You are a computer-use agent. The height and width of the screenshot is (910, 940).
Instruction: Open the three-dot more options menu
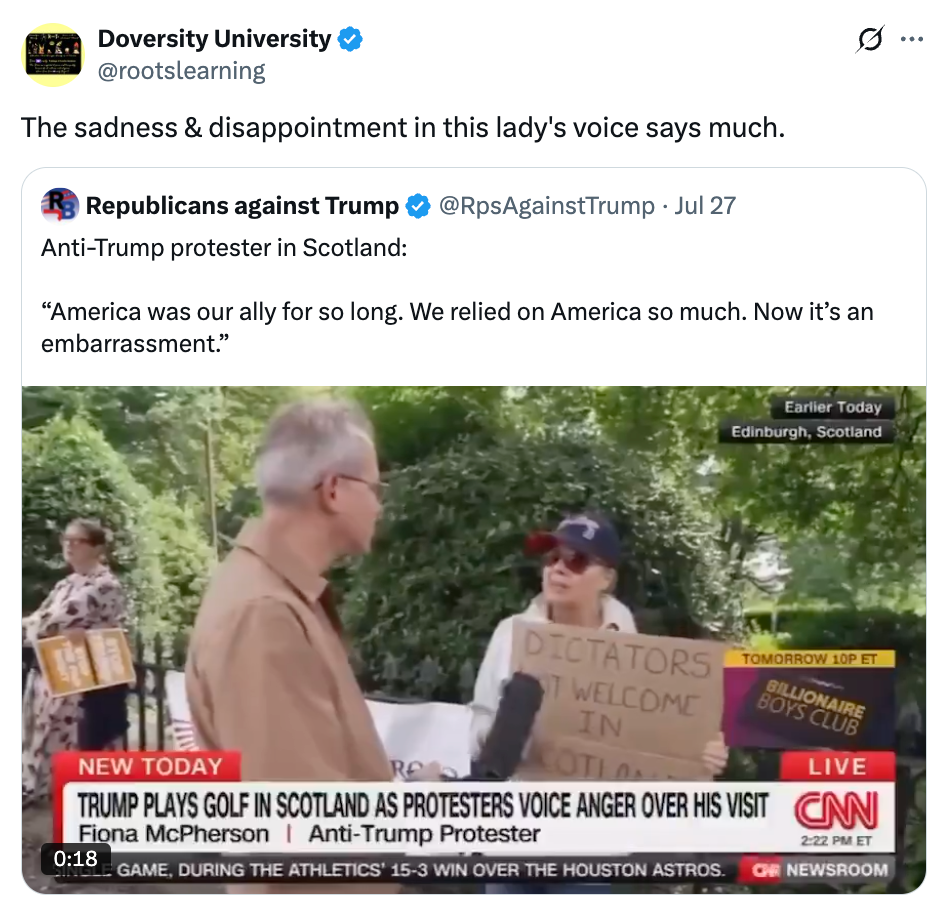tap(911, 40)
